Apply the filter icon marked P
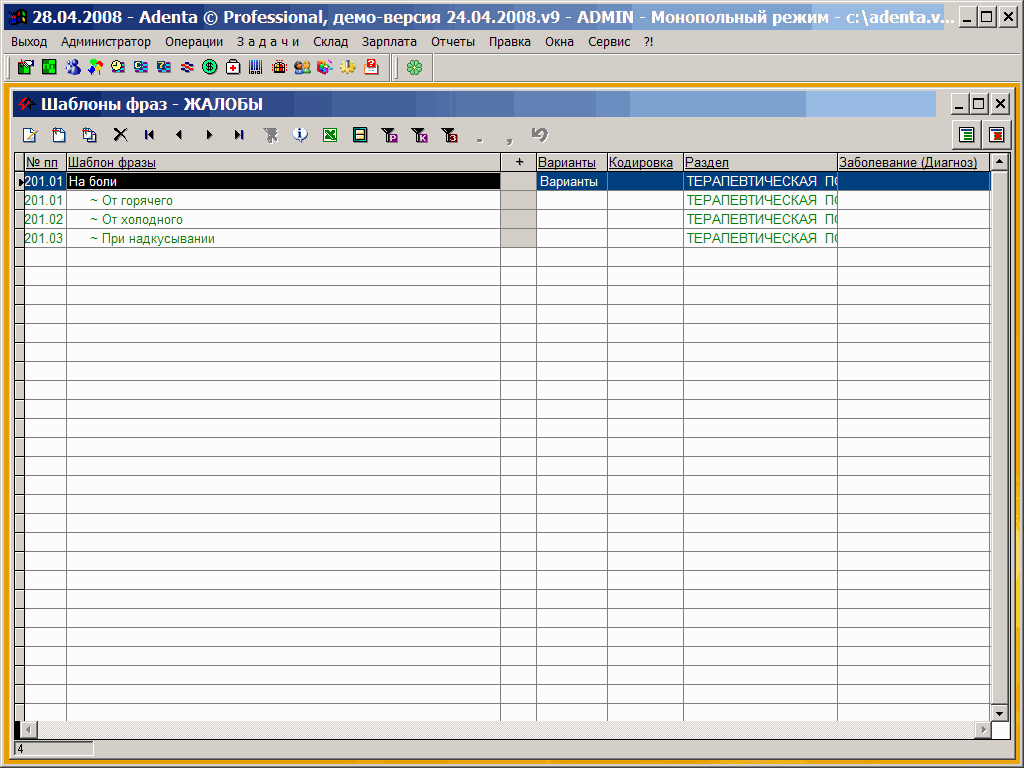The width and height of the screenshot is (1024, 768). [x=390, y=135]
